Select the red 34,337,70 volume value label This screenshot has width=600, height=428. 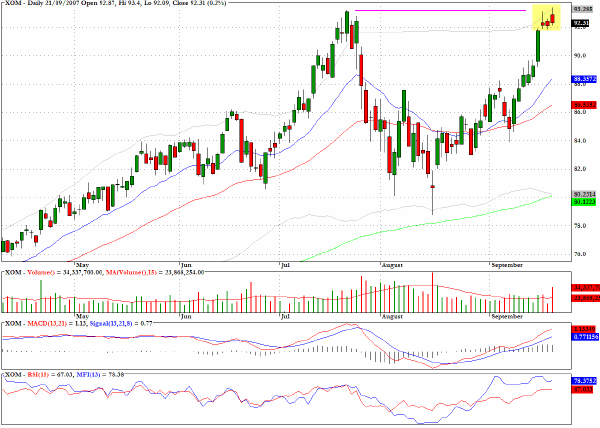(585, 288)
